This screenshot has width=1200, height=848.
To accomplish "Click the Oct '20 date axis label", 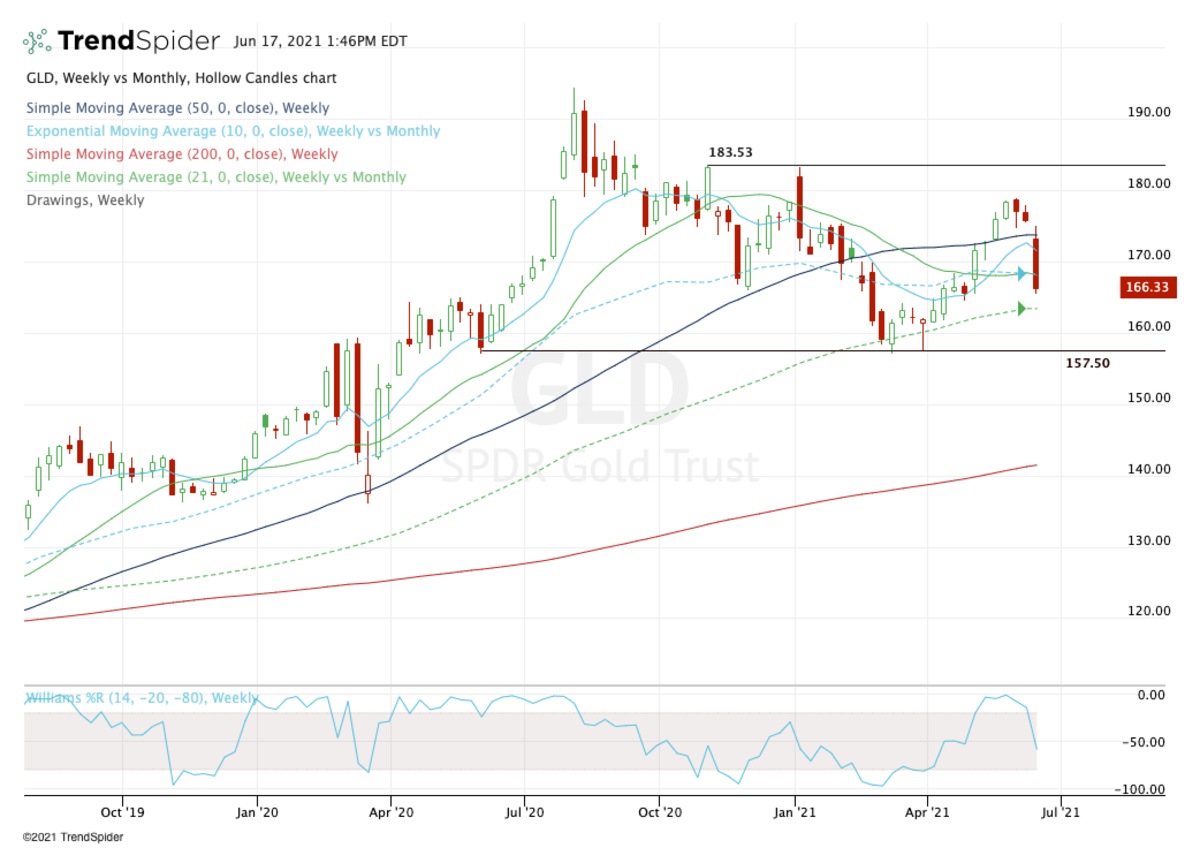I will click(x=660, y=812).
